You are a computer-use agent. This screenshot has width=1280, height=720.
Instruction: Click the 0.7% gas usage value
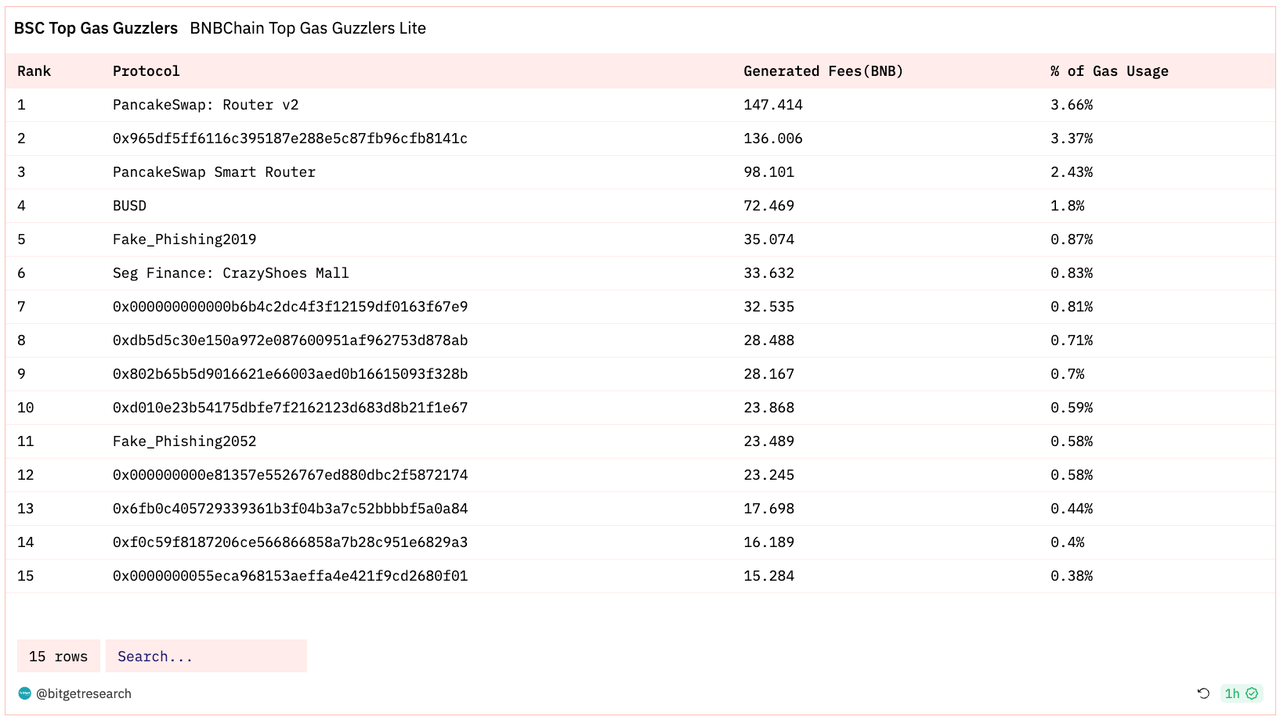1067,374
